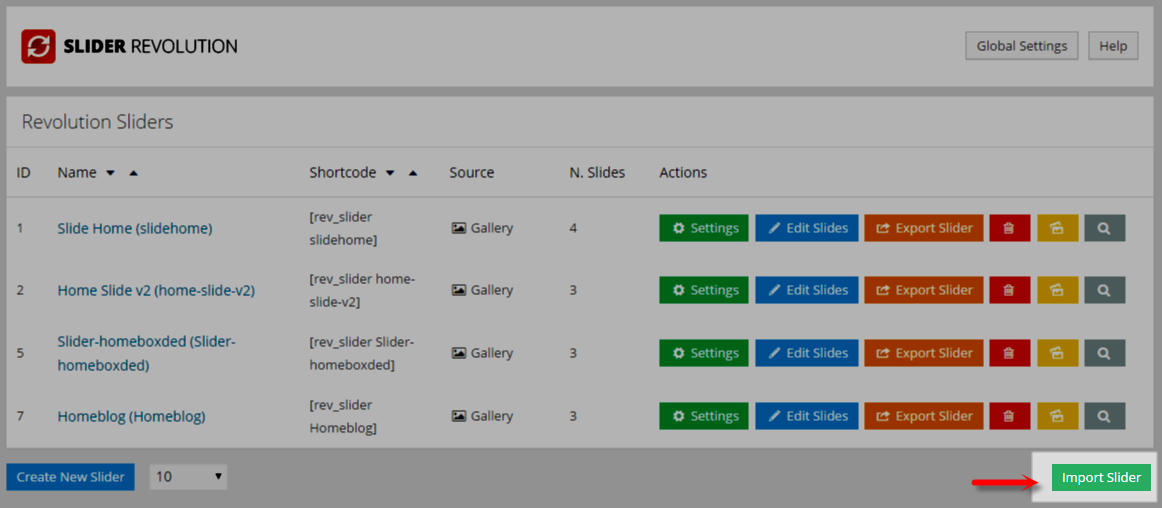Open Global Settings

point(1021,46)
